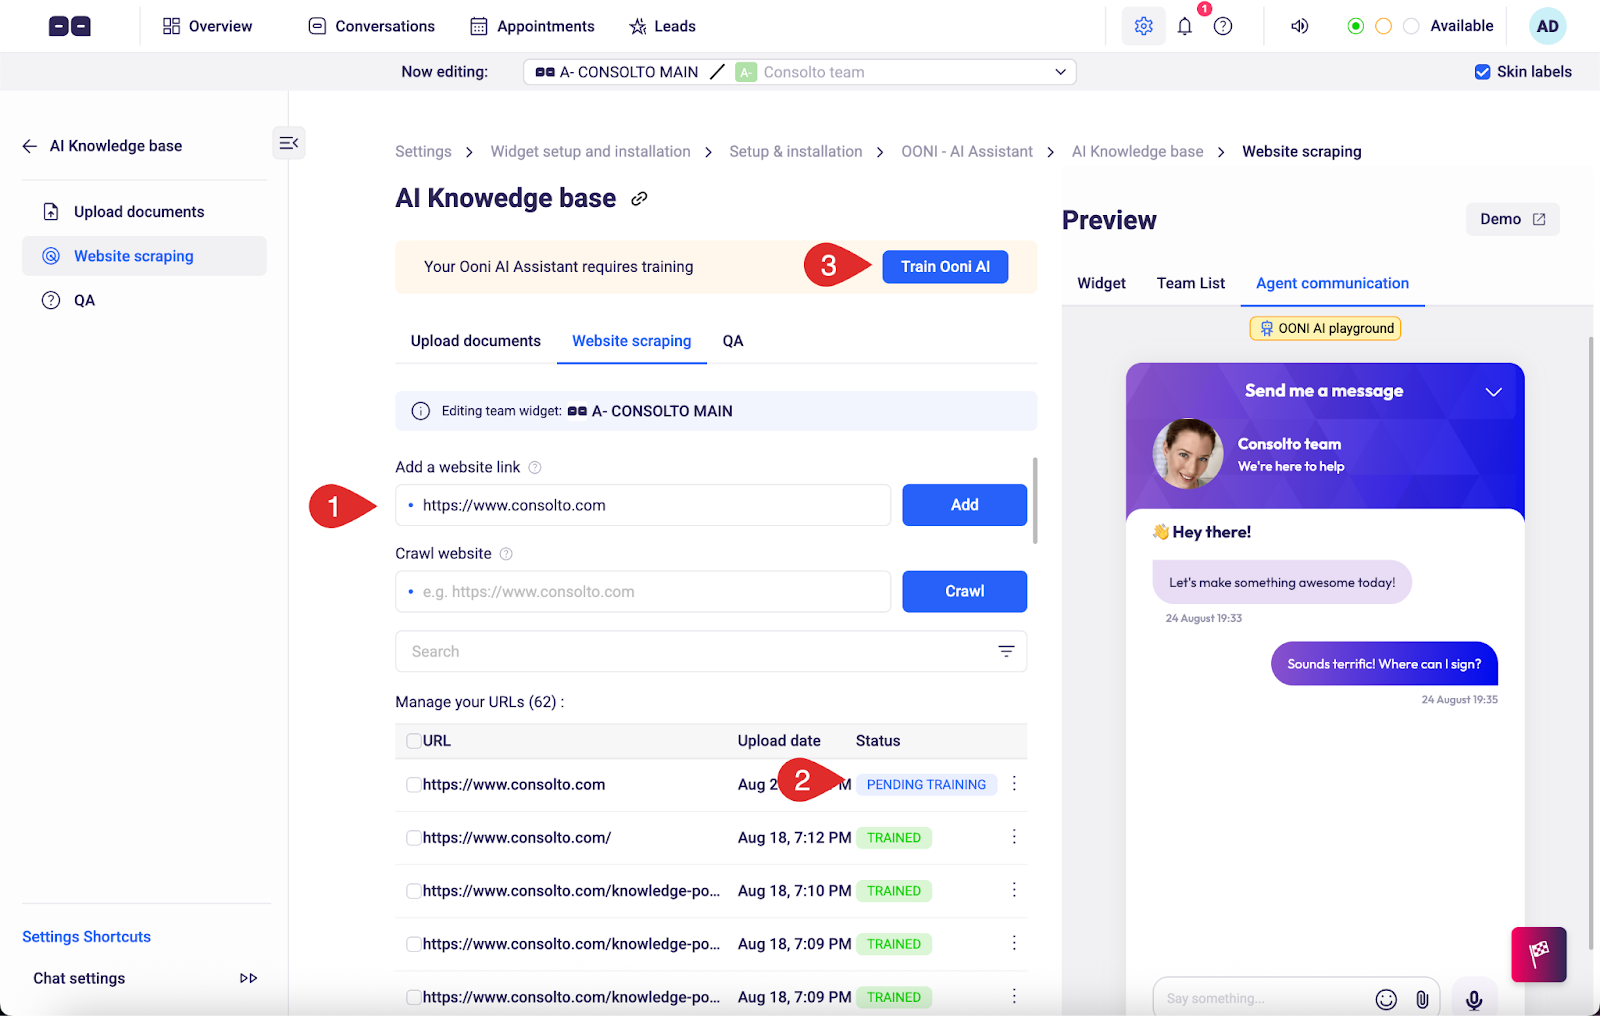This screenshot has height=1016, width=1600.
Task: Switch to the Team List preview tab
Action: click(1191, 283)
